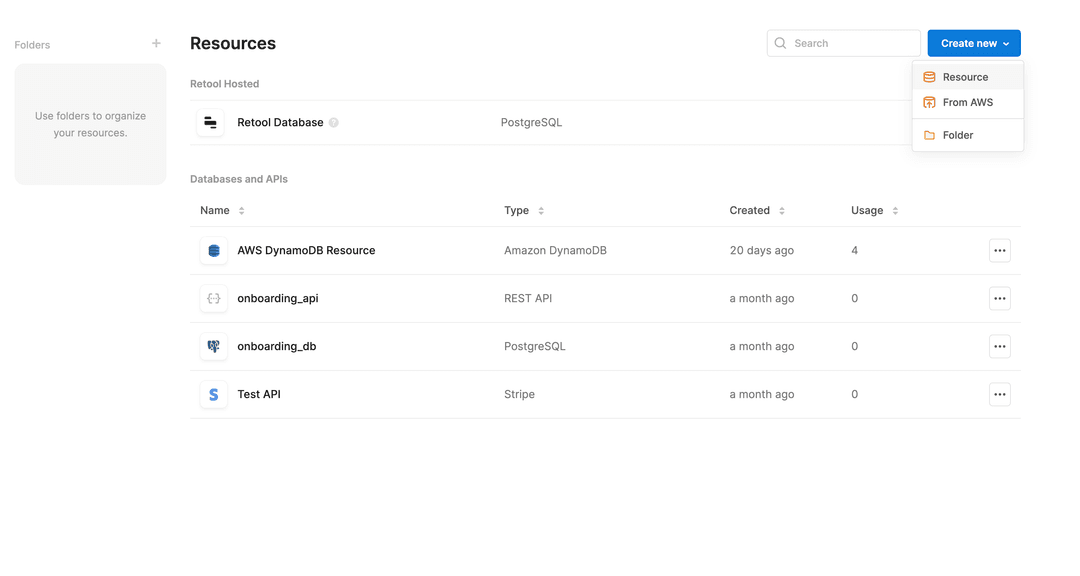Screen dimensions: 1080x576
Task: Click the onboarding_api REST icon
Action: [214, 298]
